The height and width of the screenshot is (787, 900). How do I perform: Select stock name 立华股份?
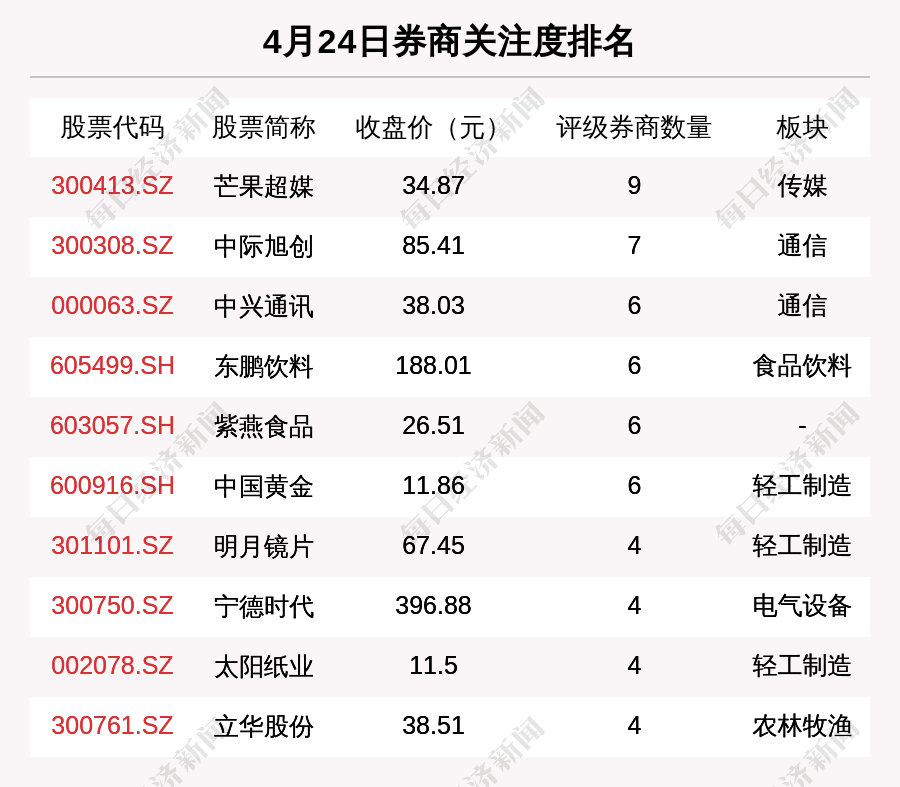[263, 727]
